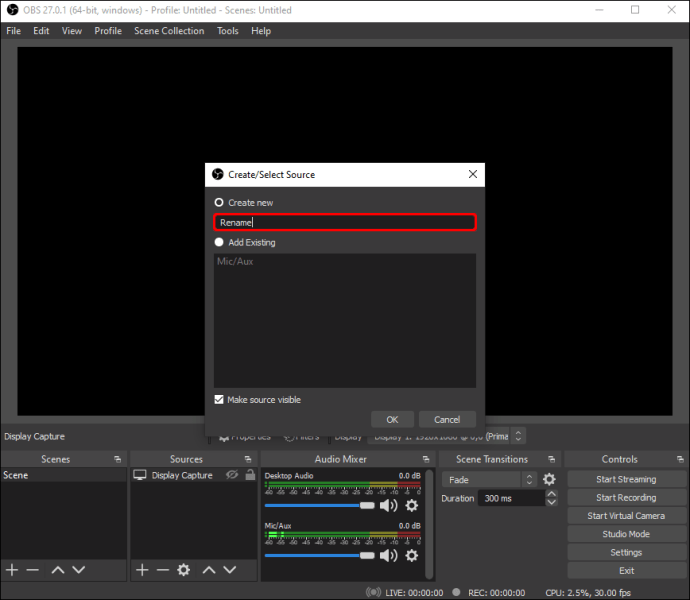The height and width of the screenshot is (600, 690).
Task: Open the Edit menu
Action: click(41, 31)
